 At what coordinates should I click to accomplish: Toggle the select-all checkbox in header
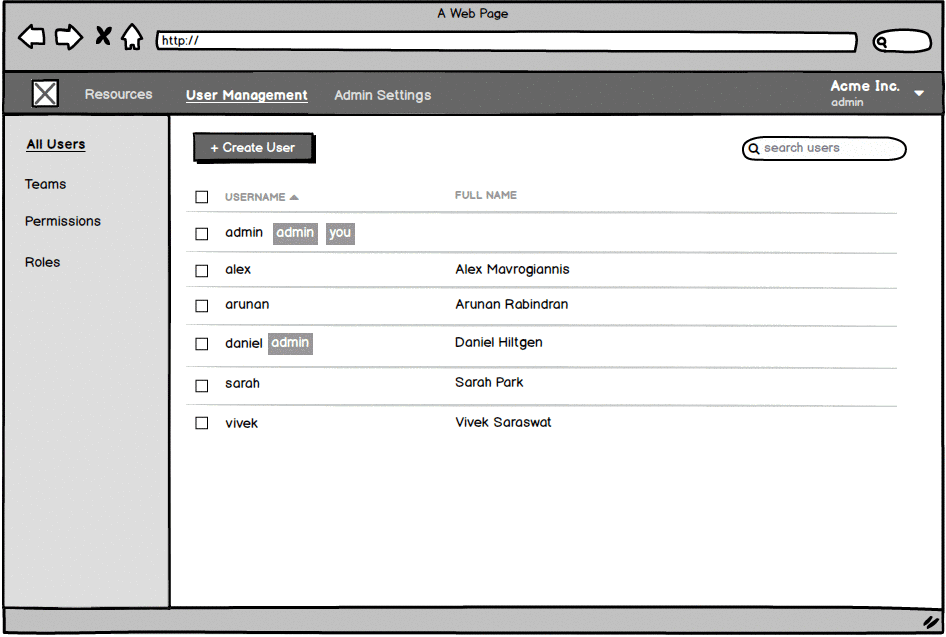click(x=202, y=197)
